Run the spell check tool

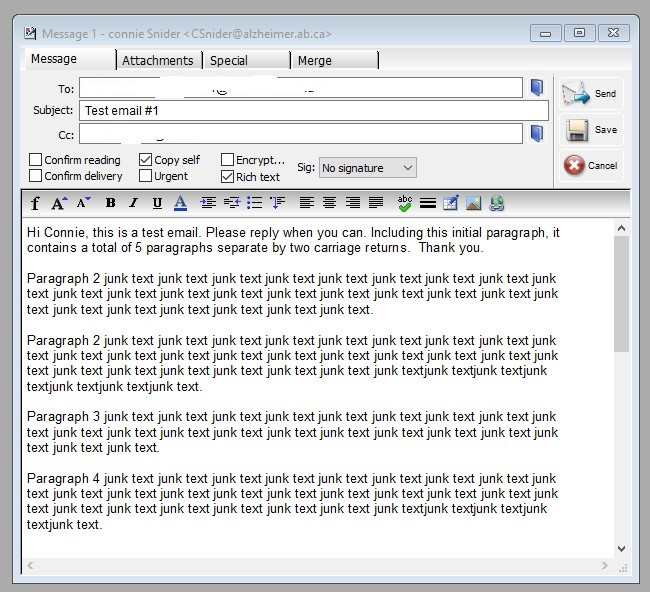point(404,203)
